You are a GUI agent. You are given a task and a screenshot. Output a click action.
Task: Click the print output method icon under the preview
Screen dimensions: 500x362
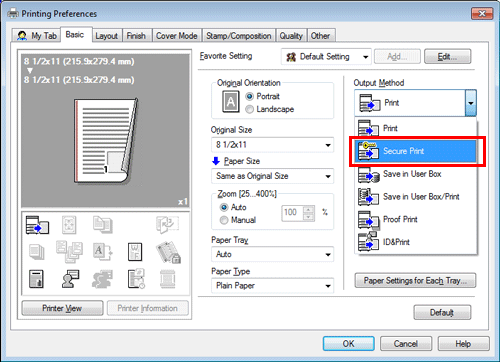(x=37, y=225)
